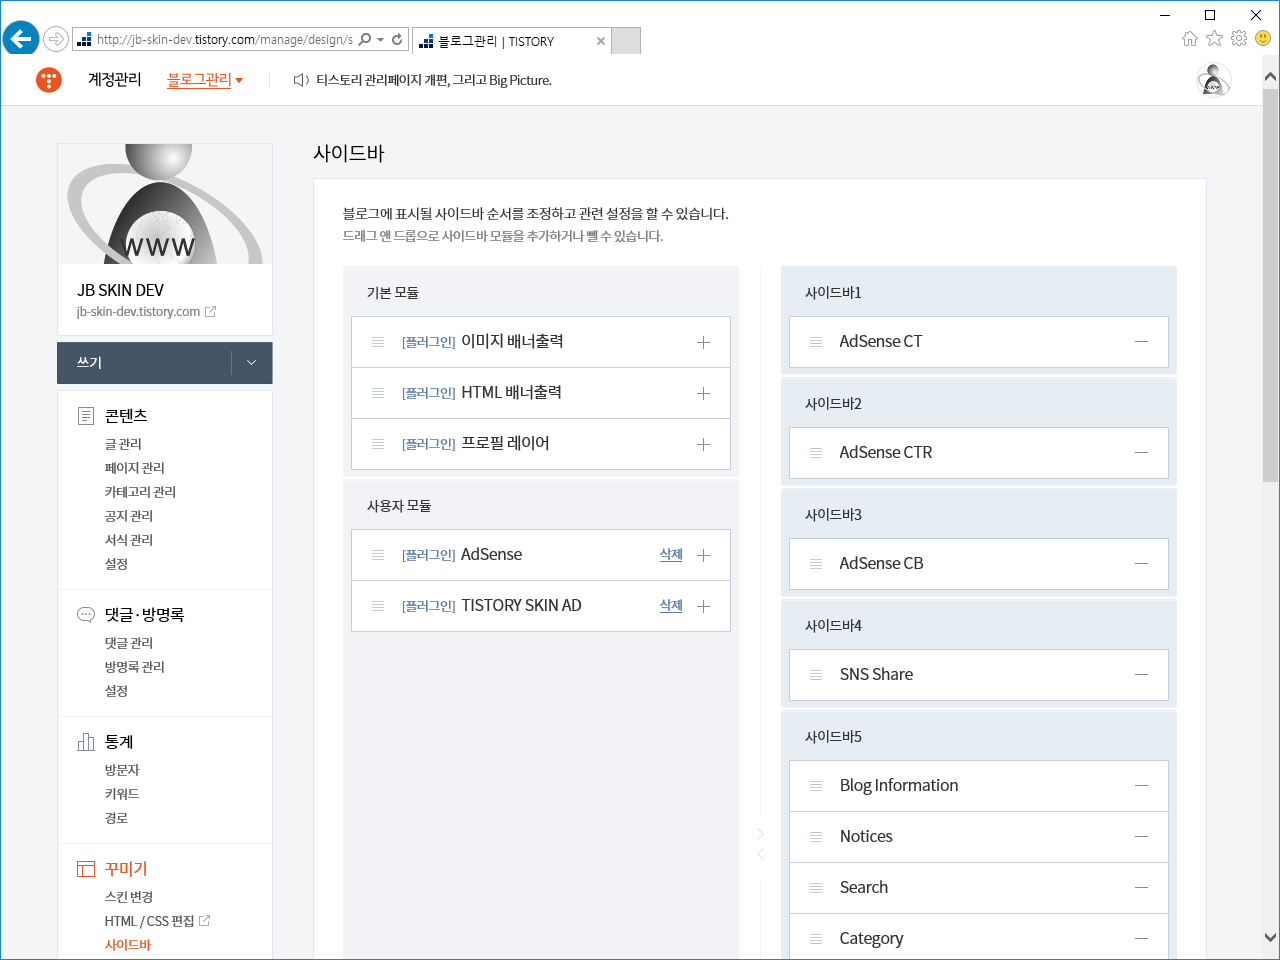Close the TISTORY browser tab
This screenshot has width=1280, height=960.
(x=600, y=41)
